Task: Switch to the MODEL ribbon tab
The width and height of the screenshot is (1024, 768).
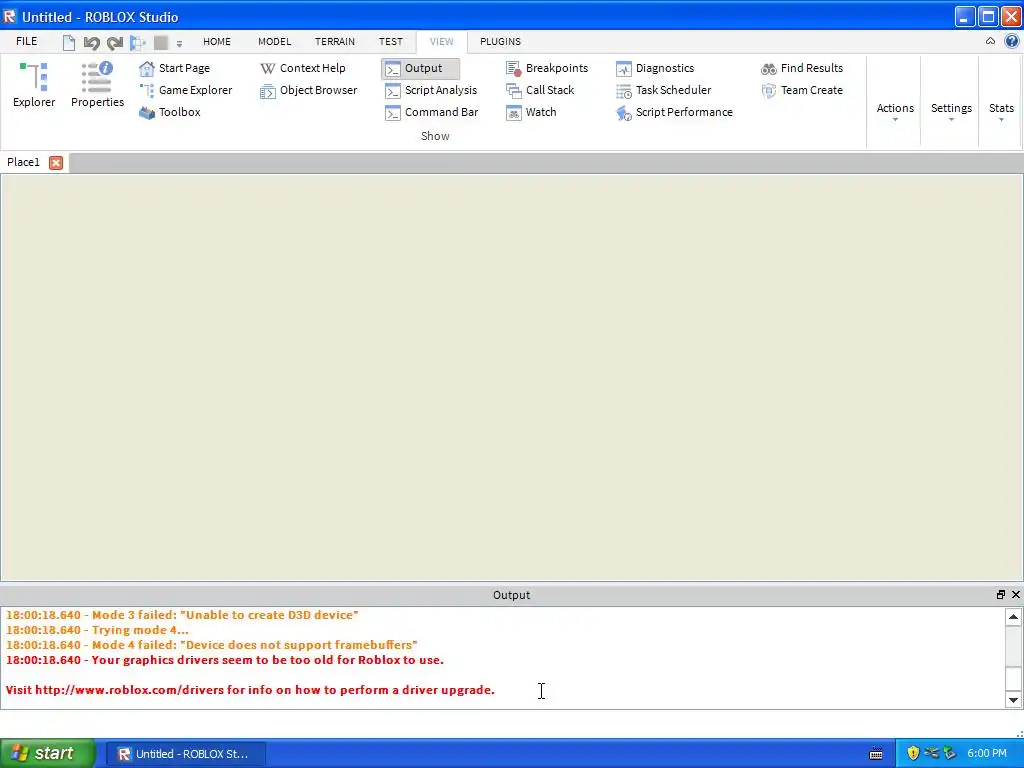Action: 274,41
